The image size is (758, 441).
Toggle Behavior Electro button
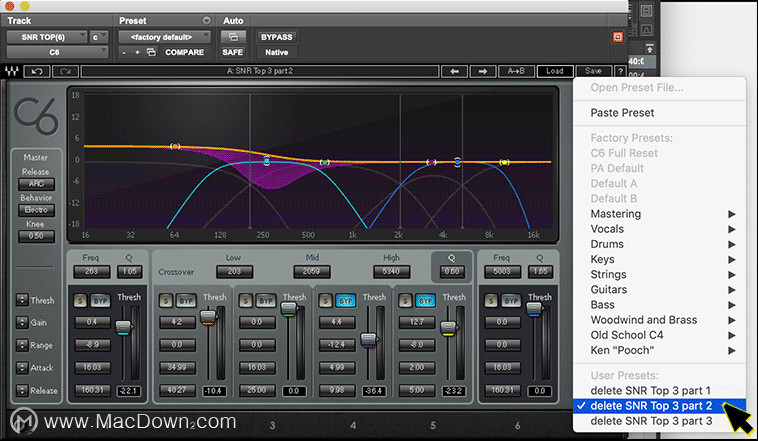pos(36,210)
